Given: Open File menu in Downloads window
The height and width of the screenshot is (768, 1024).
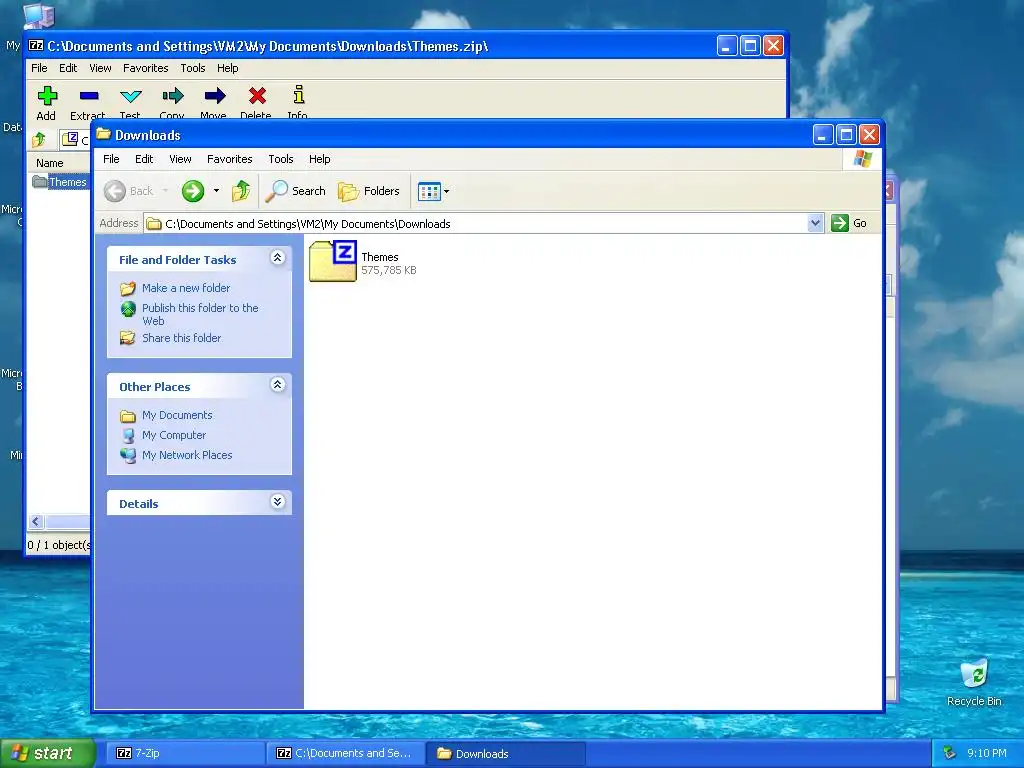Looking at the screenshot, I should click(112, 159).
